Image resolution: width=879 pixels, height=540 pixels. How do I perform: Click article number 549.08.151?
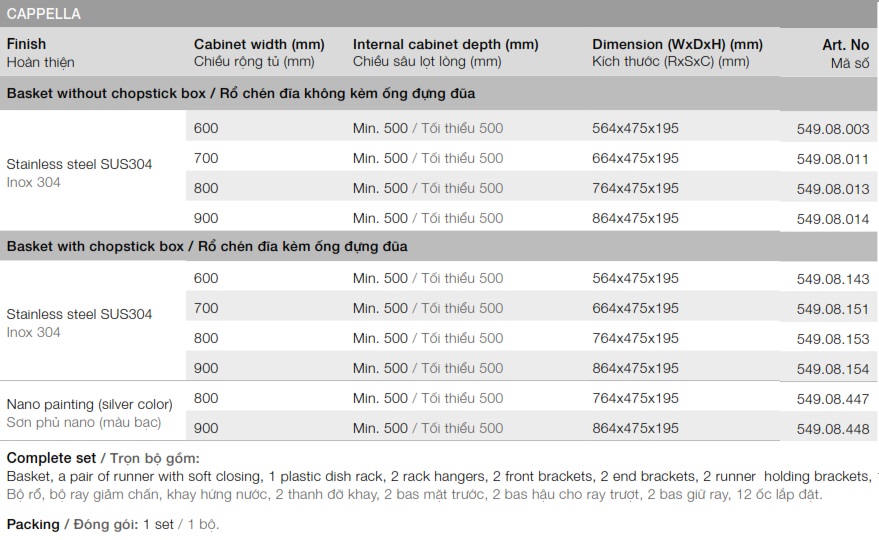(833, 310)
